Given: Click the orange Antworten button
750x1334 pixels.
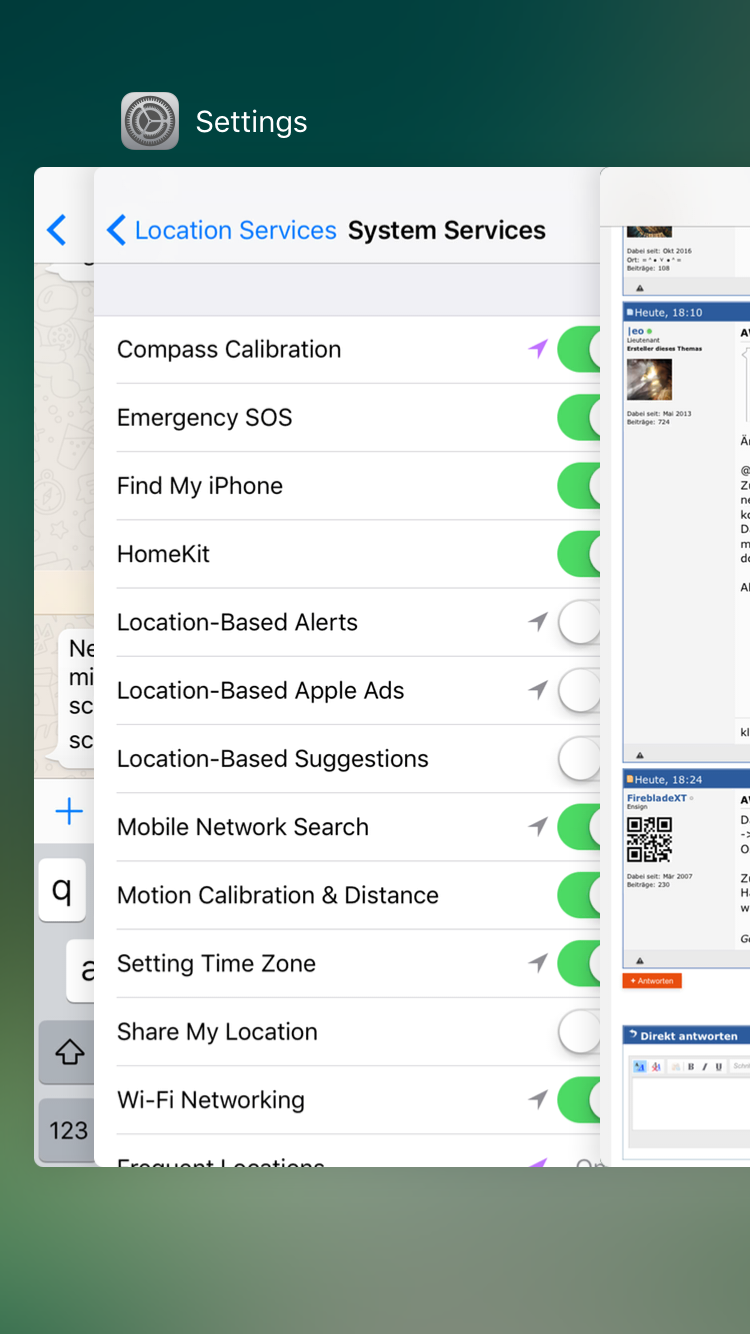Looking at the screenshot, I should pos(652,981).
